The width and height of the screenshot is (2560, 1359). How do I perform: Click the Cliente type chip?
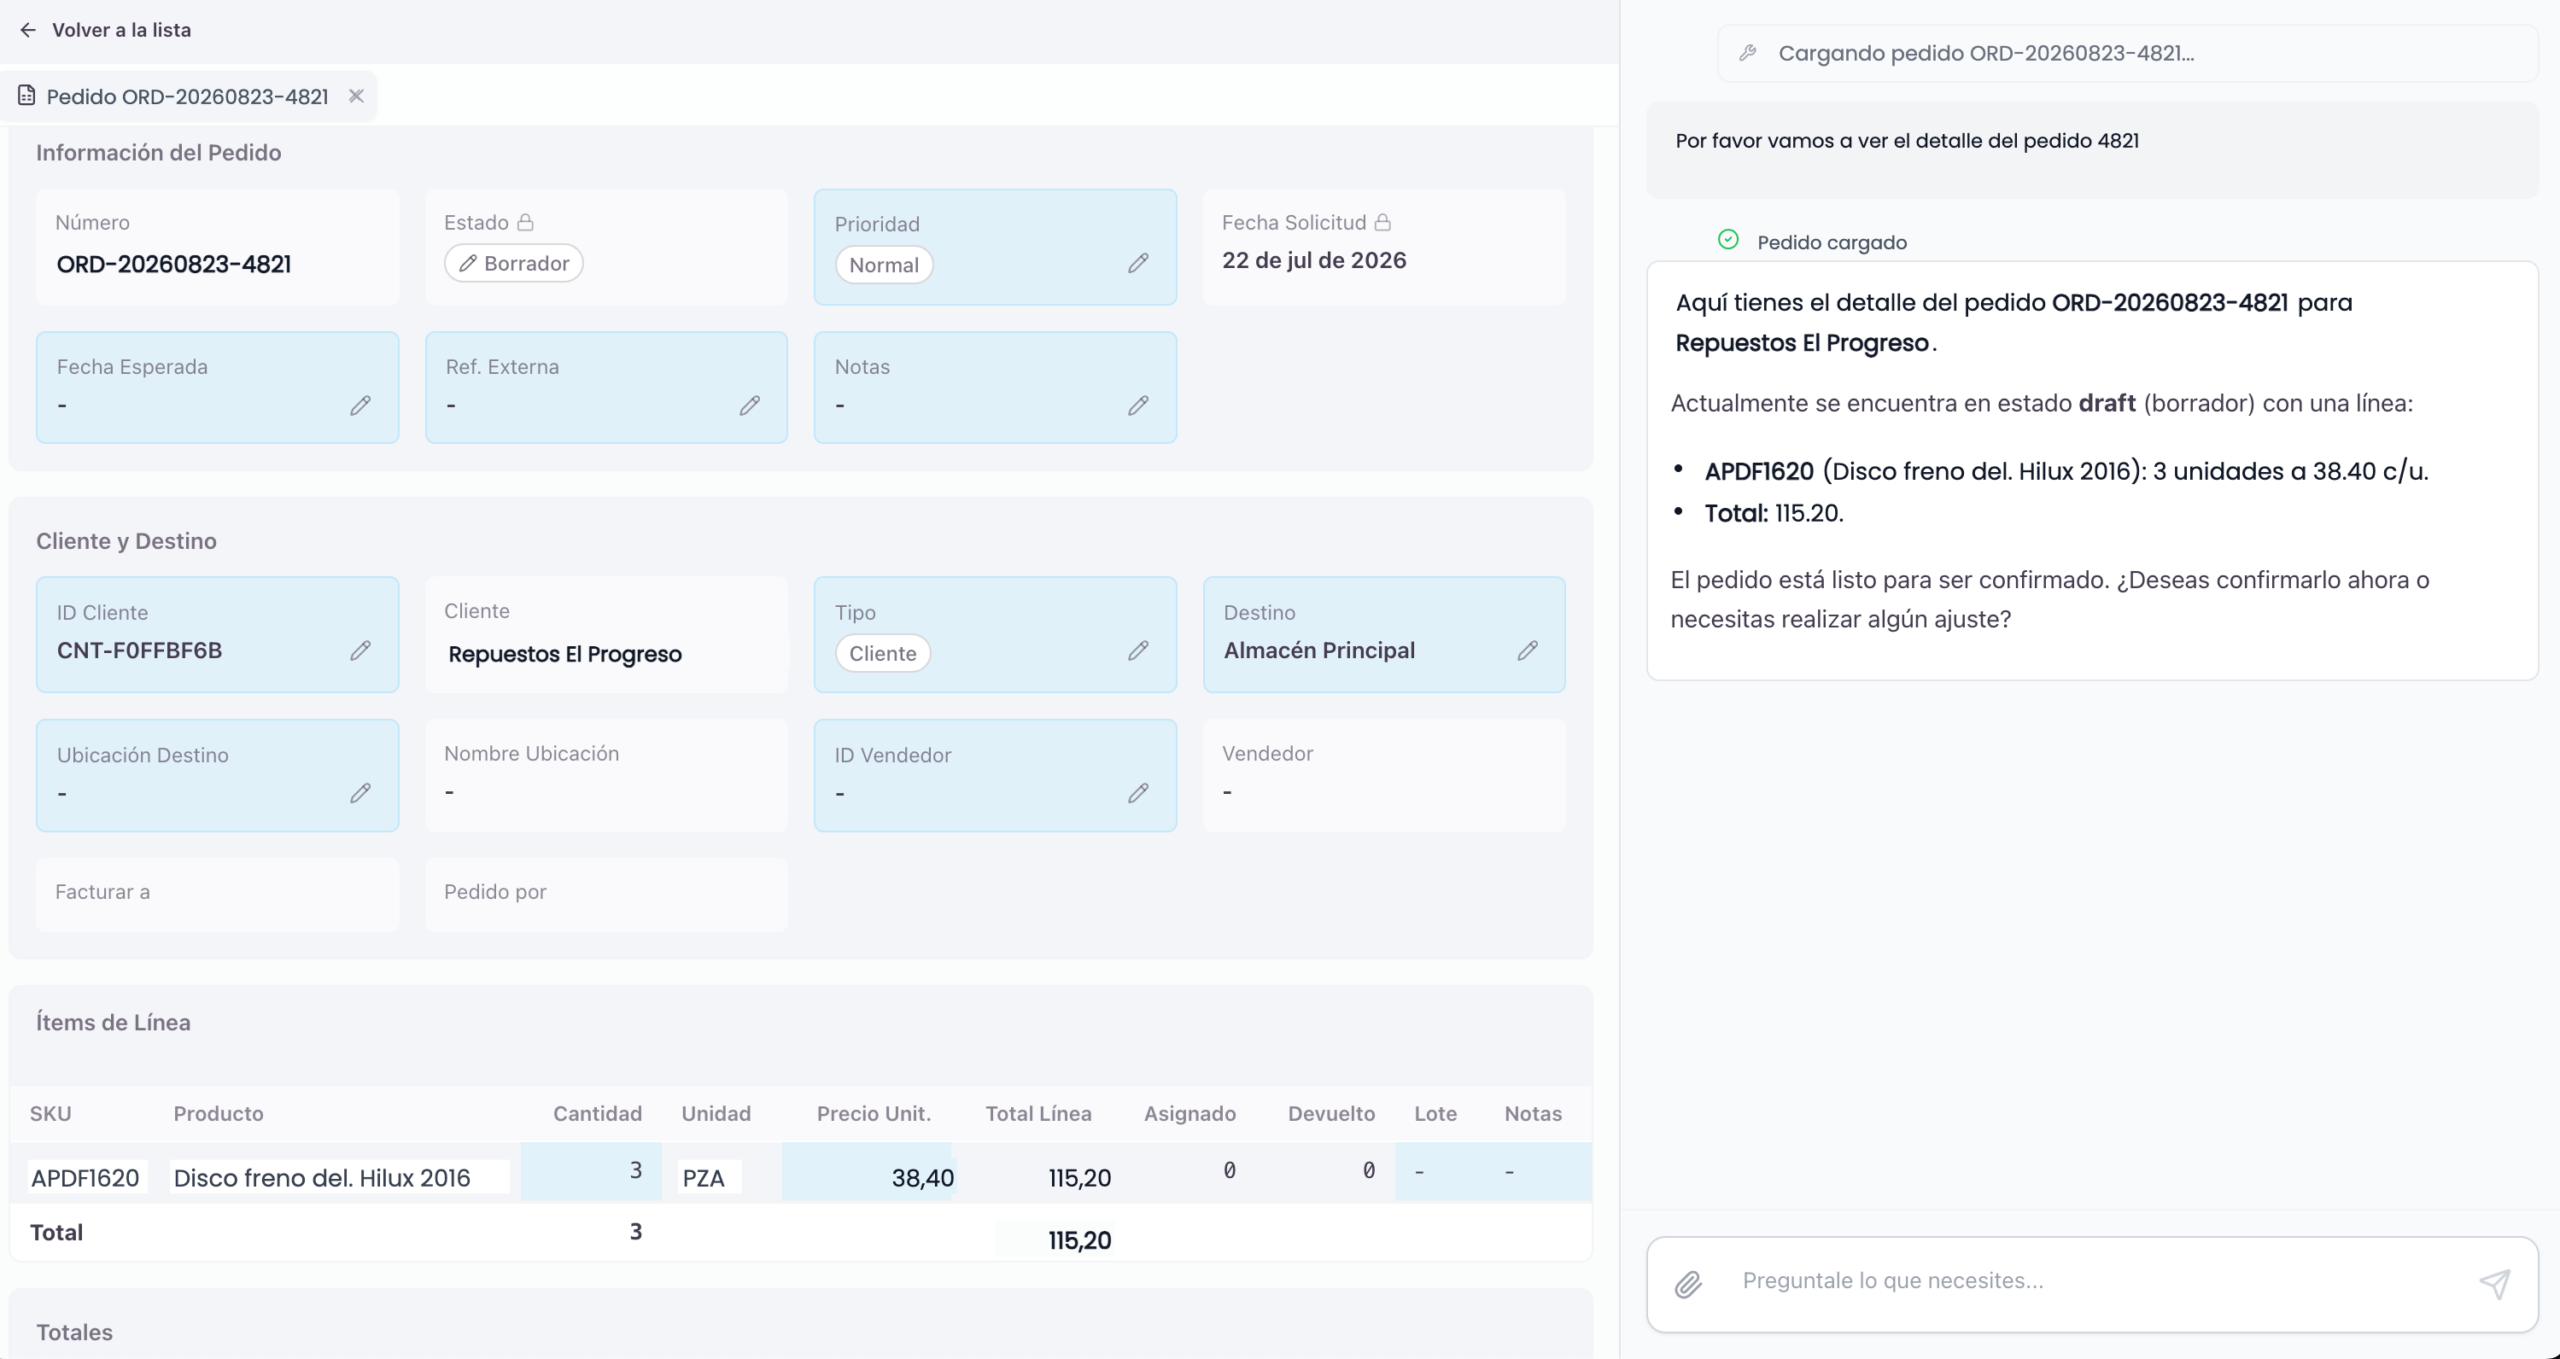[883, 653]
